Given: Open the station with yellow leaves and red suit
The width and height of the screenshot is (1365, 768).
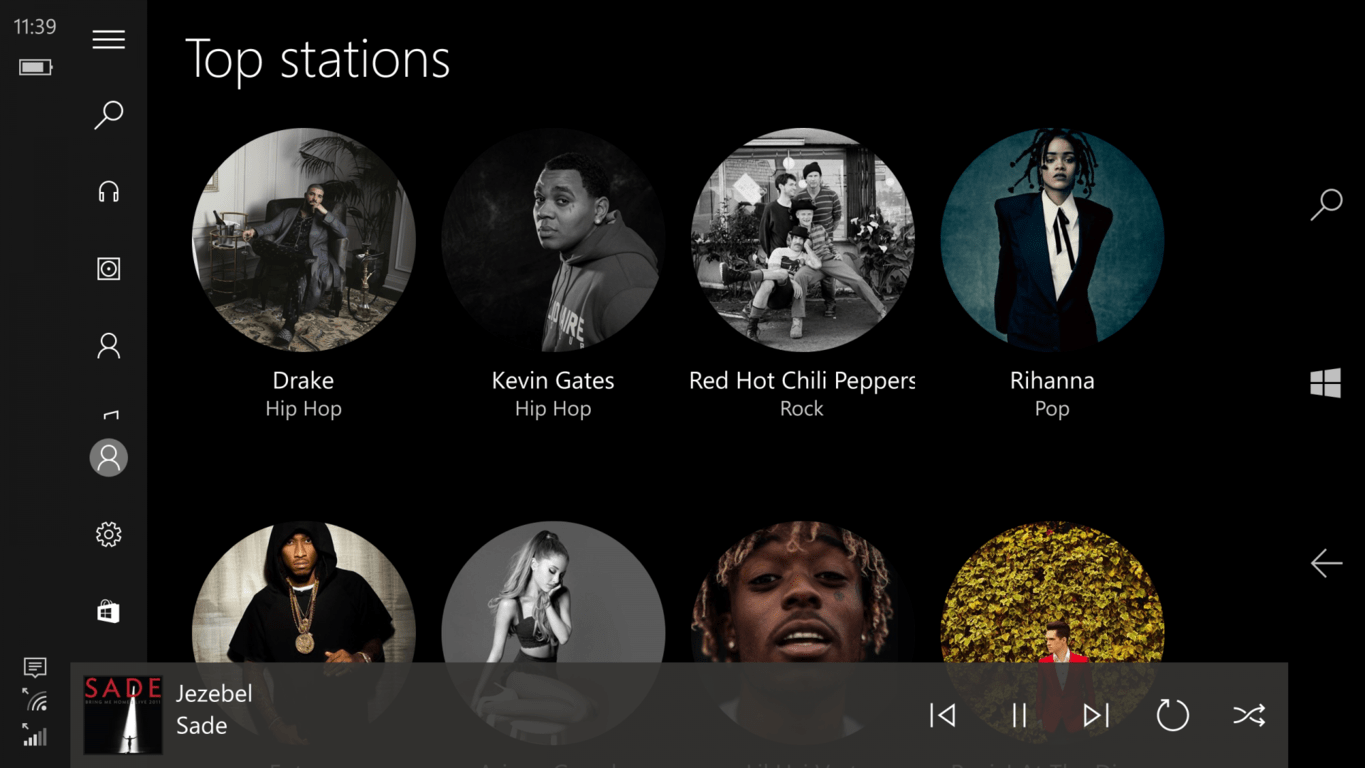Looking at the screenshot, I should click(1052, 591).
